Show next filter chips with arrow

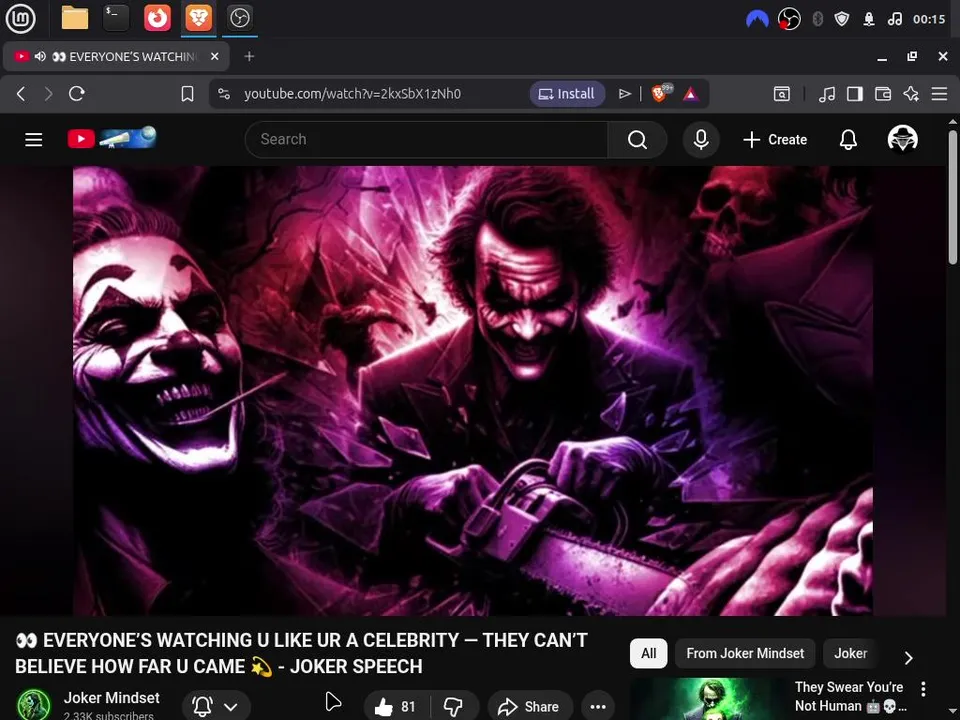pos(909,658)
